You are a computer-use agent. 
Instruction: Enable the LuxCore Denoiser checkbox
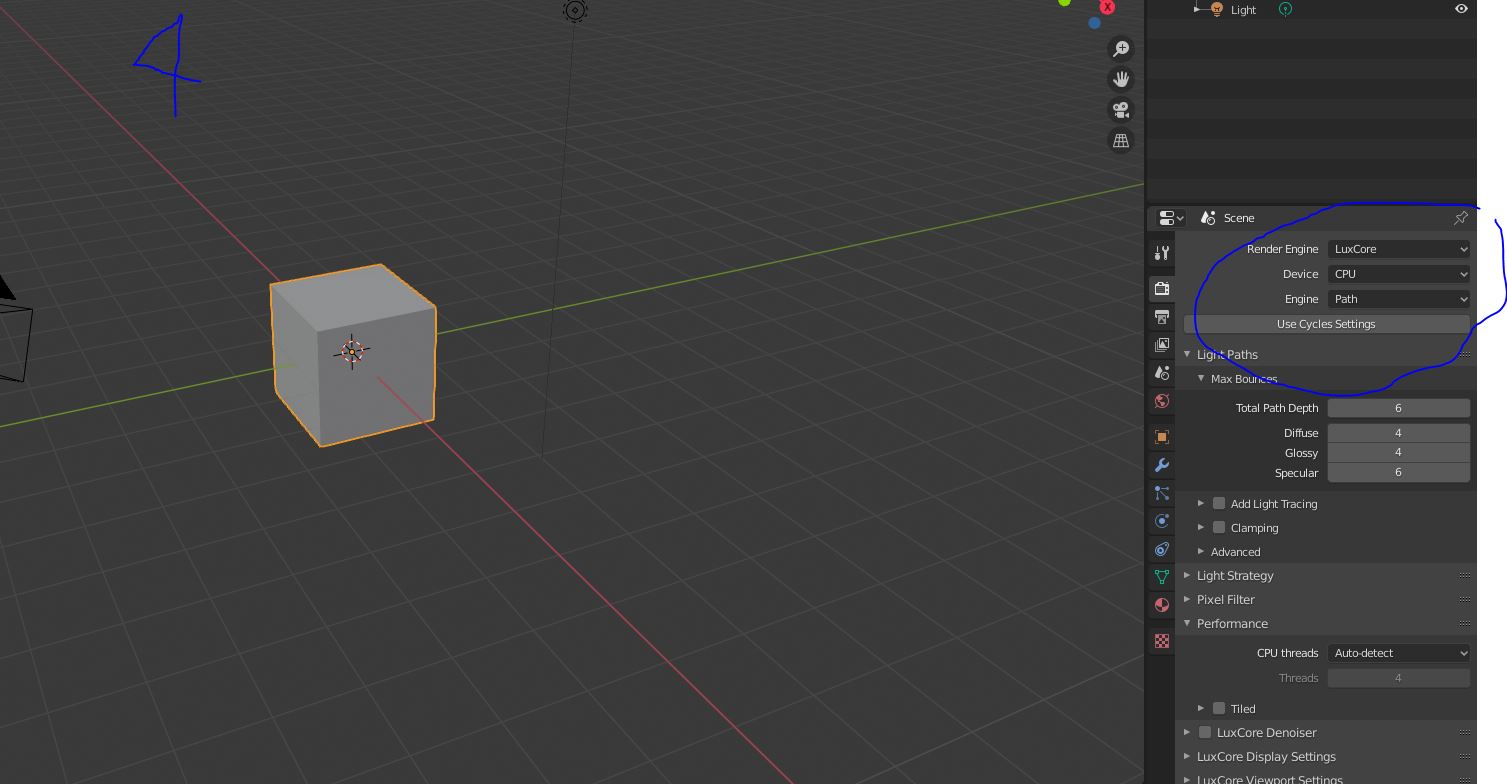(x=1205, y=733)
